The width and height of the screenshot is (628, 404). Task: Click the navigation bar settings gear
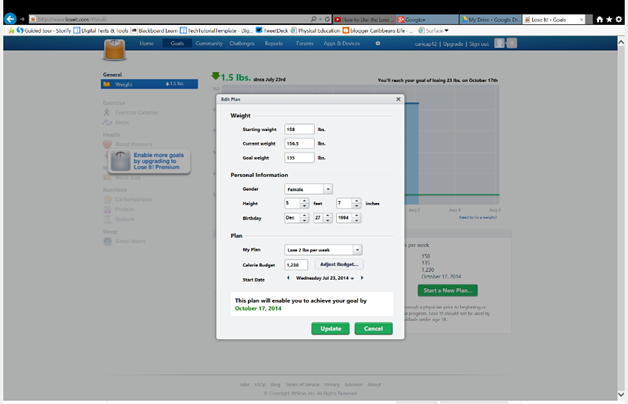[378, 43]
